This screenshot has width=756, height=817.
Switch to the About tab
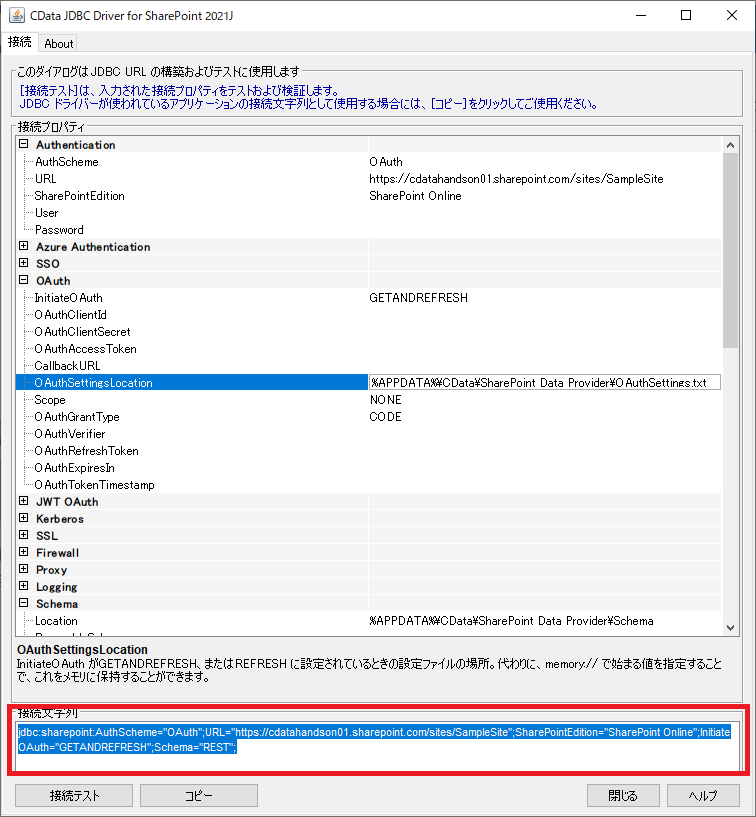[x=58, y=44]
